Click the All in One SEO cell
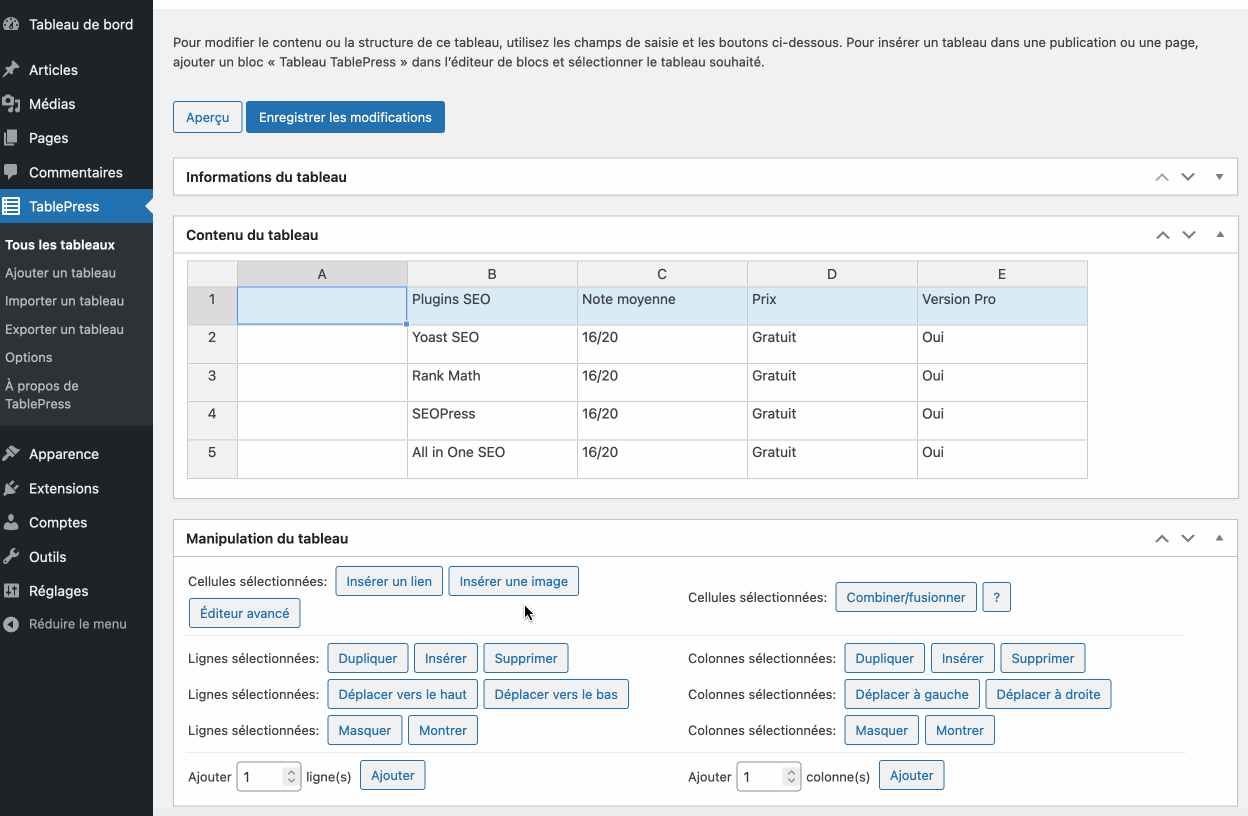This screenshot has height=816, width=1248. point(492,459)
